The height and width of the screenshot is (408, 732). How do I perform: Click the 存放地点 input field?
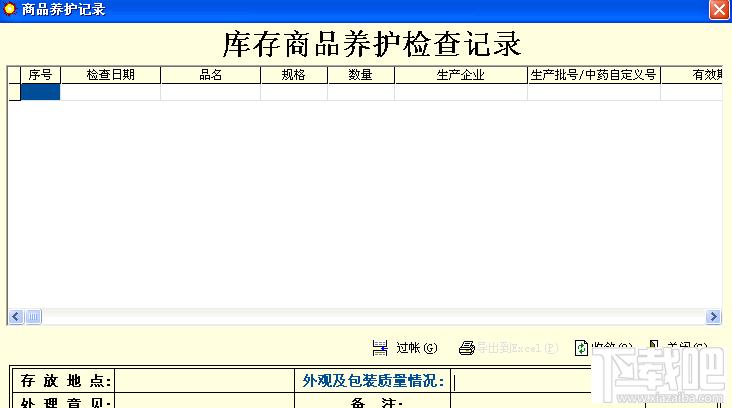pyautogui.click(x=204, y=381)
